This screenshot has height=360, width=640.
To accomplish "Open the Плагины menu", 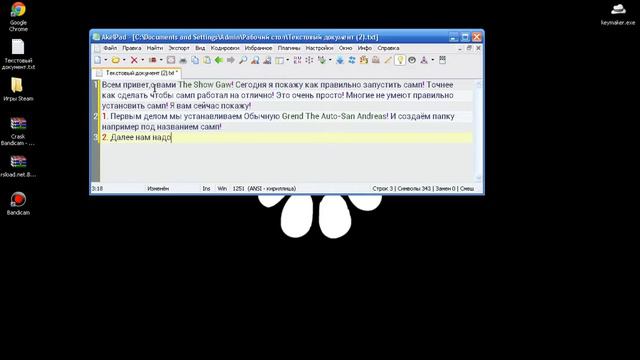I will tap(289, 48).
